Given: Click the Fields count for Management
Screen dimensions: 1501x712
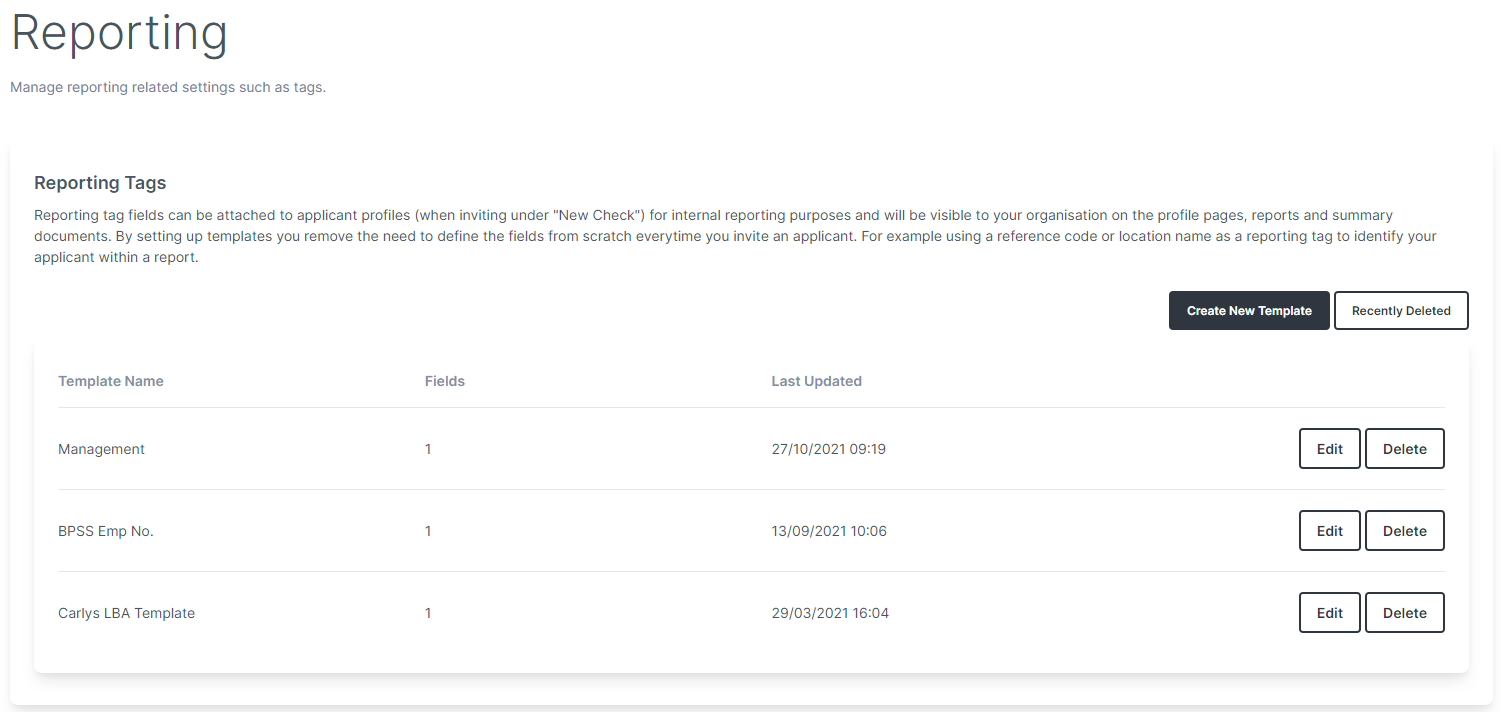Looking at the screenshot, I should [428, 449].
